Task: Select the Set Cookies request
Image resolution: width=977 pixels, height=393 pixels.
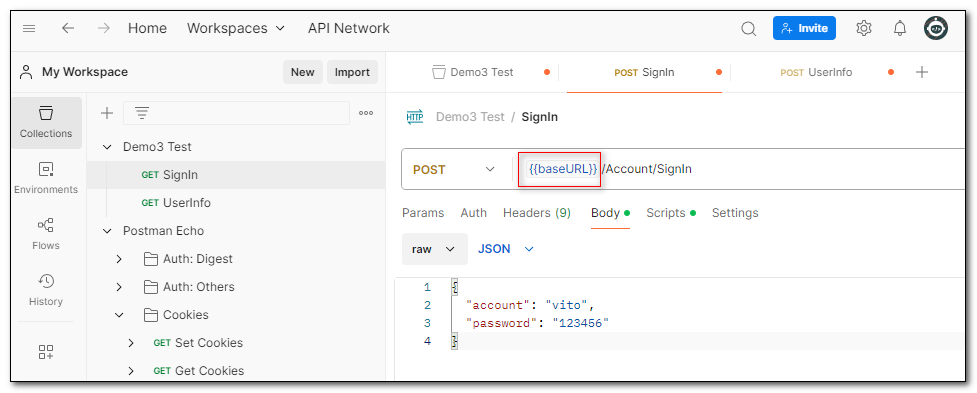Action: (198, 343)
